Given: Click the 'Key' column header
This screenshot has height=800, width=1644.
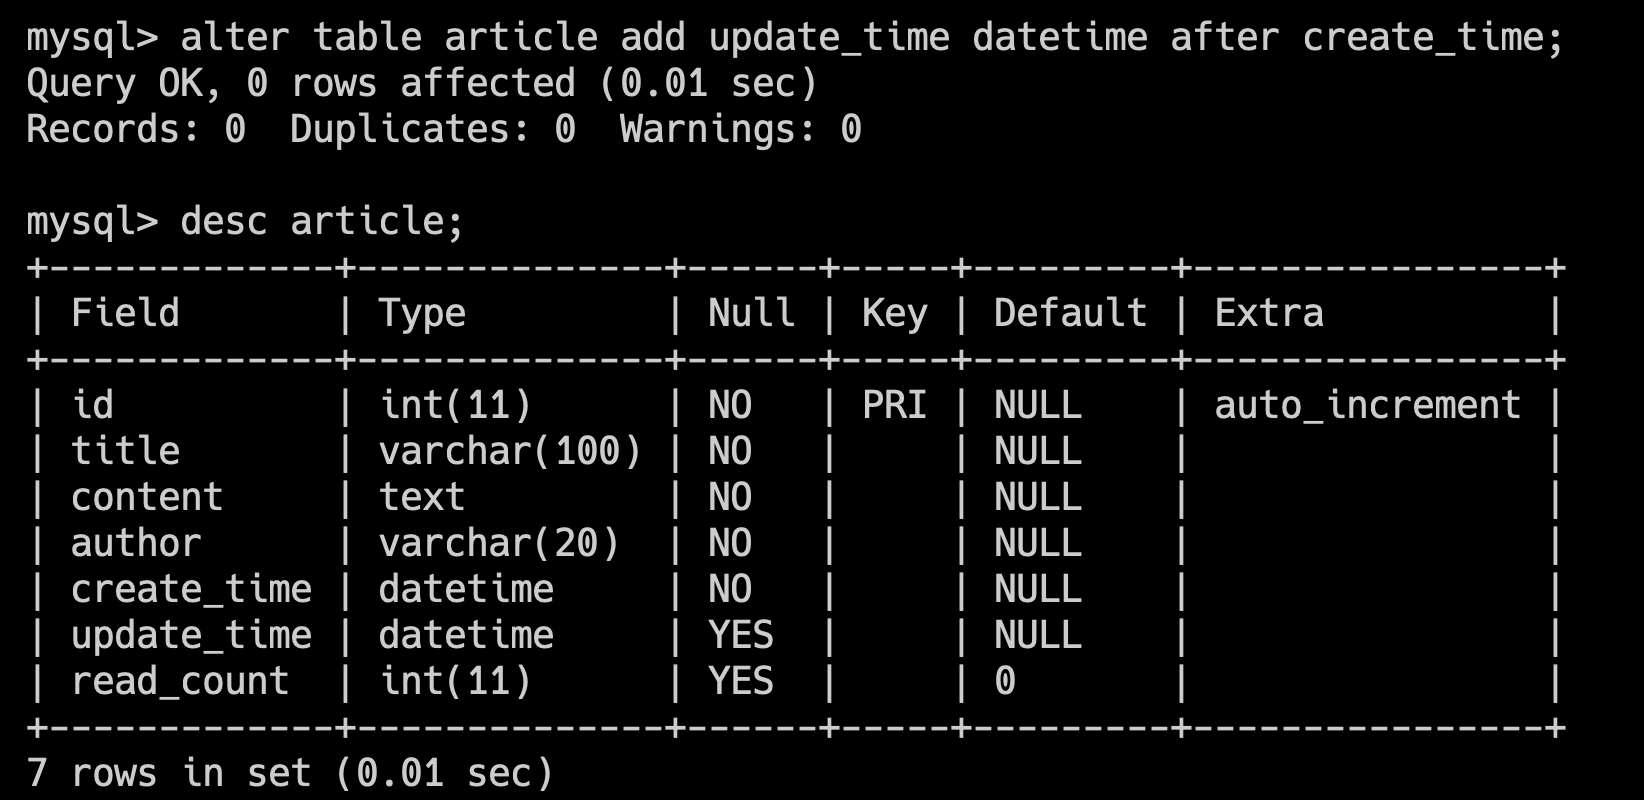Looking at the screenshot, I should tap(894, 314).
